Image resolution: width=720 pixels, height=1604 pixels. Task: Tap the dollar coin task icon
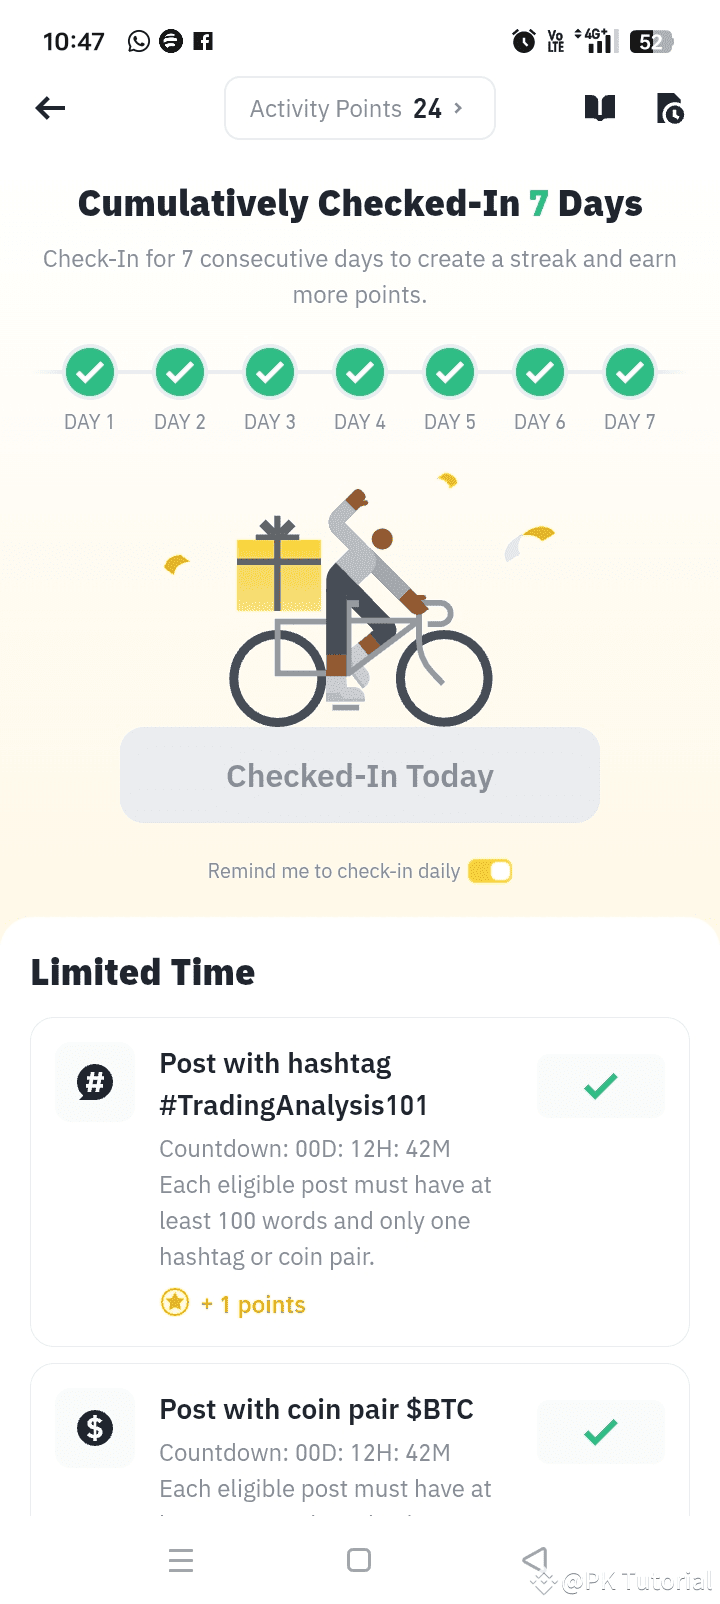(x=95, y=1428)
